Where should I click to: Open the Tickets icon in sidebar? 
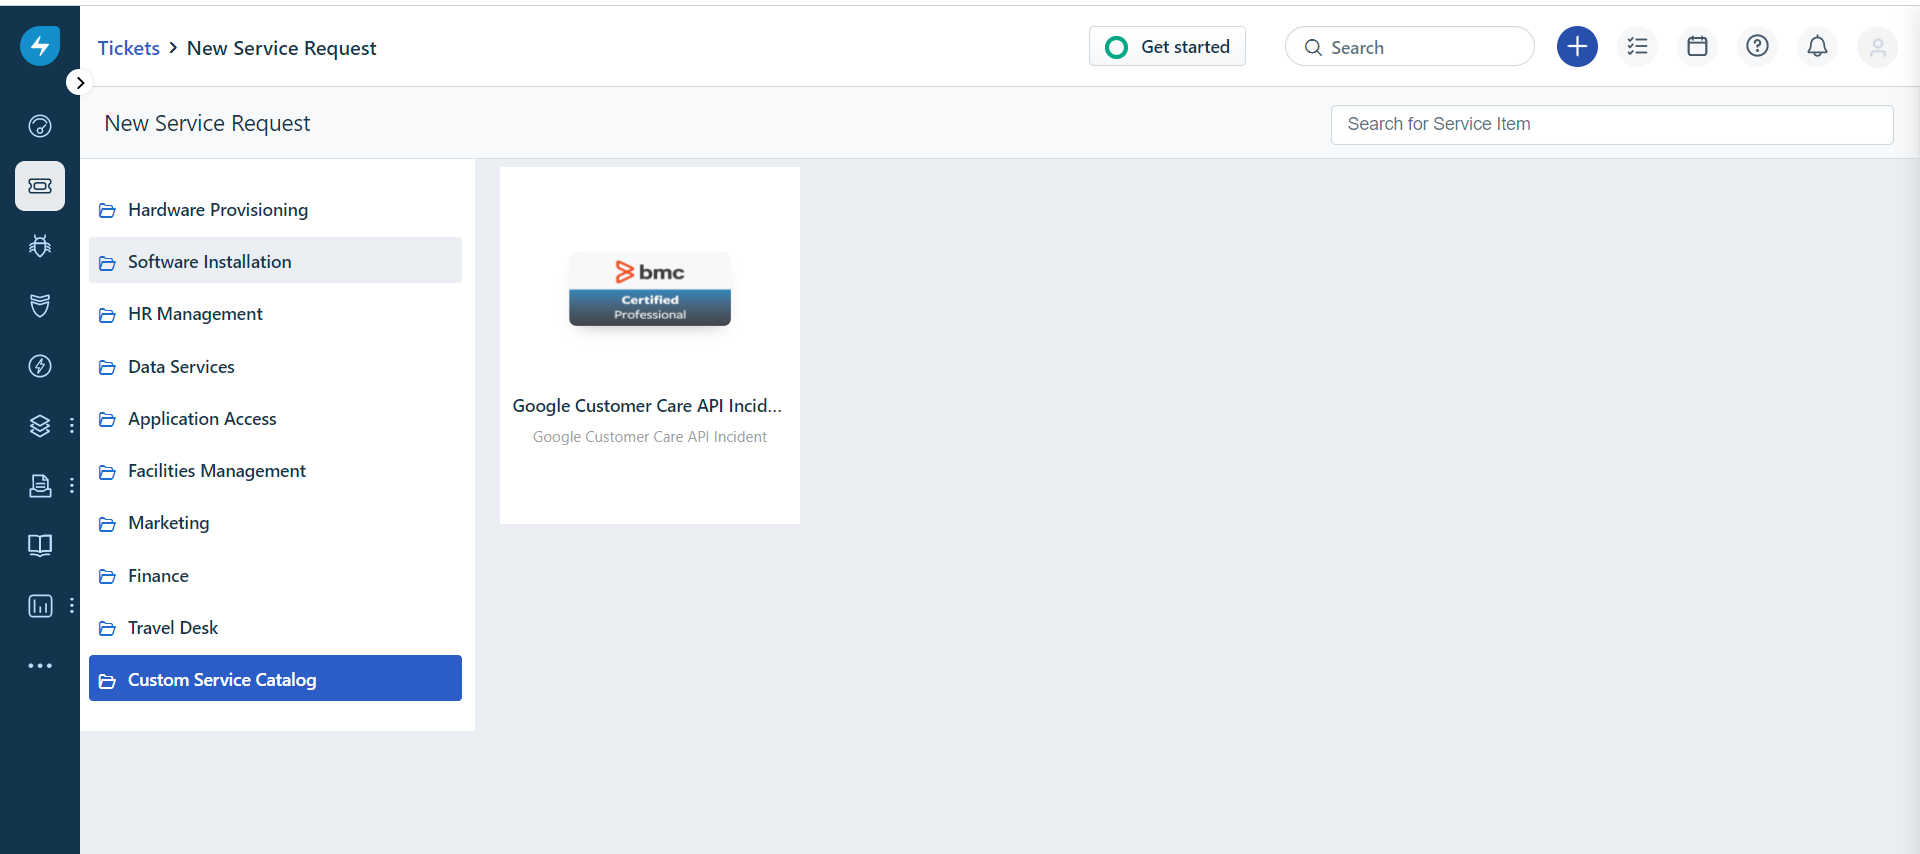40,186
